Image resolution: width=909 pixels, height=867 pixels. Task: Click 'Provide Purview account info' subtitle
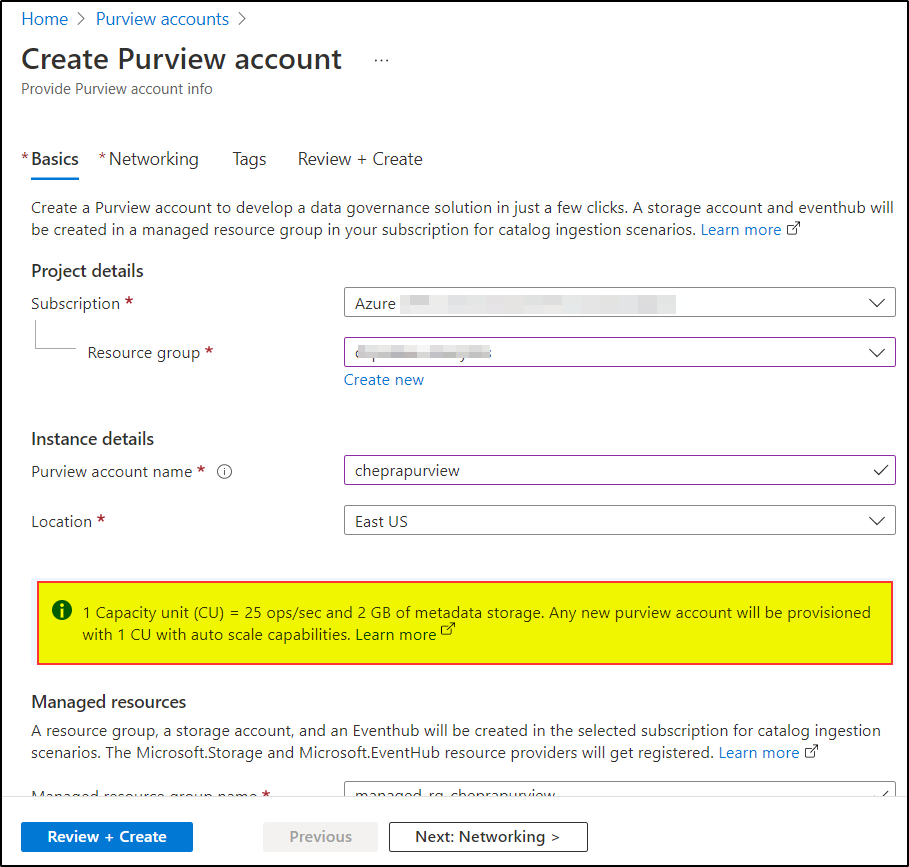117,89
